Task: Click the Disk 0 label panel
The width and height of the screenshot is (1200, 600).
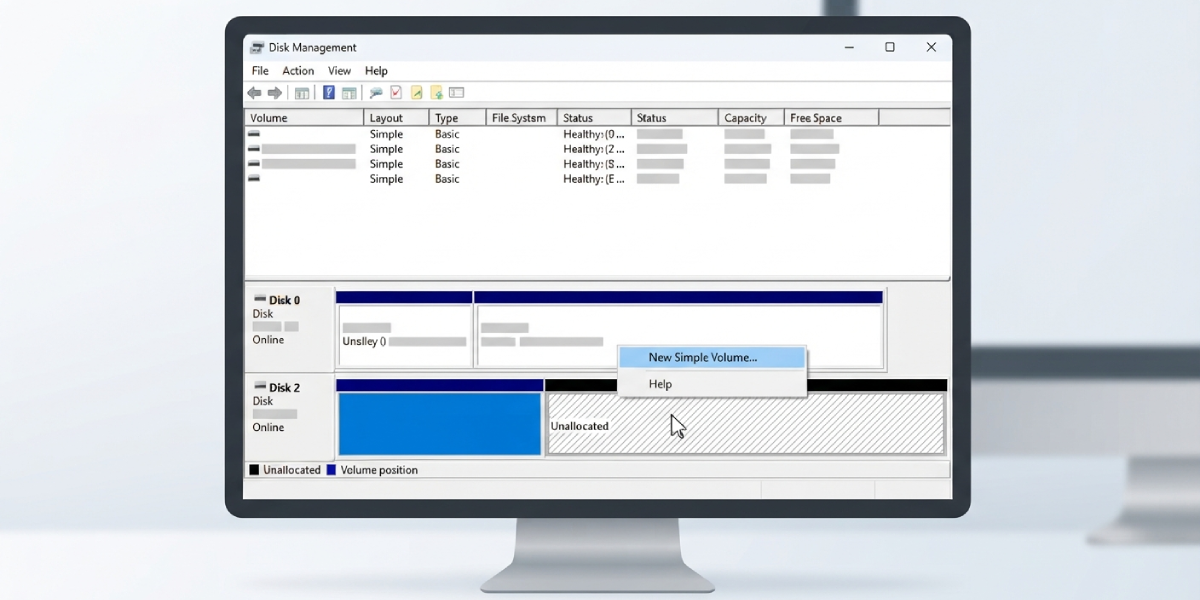Action: pyautogui.click(x=289, y=329)
